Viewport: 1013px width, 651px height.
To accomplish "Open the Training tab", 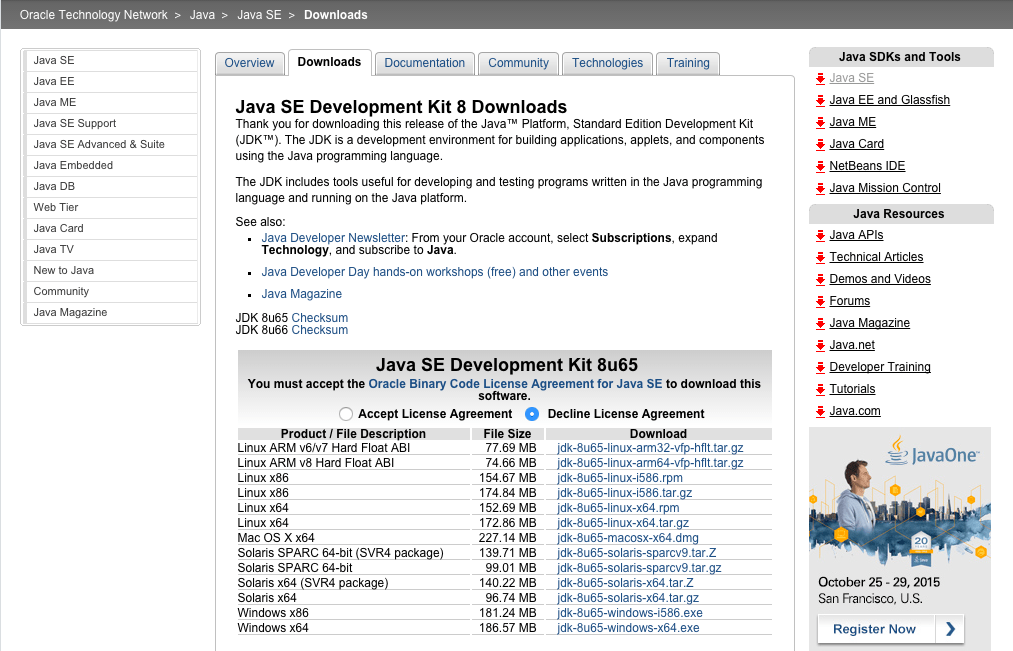I will tap(688, 63).
